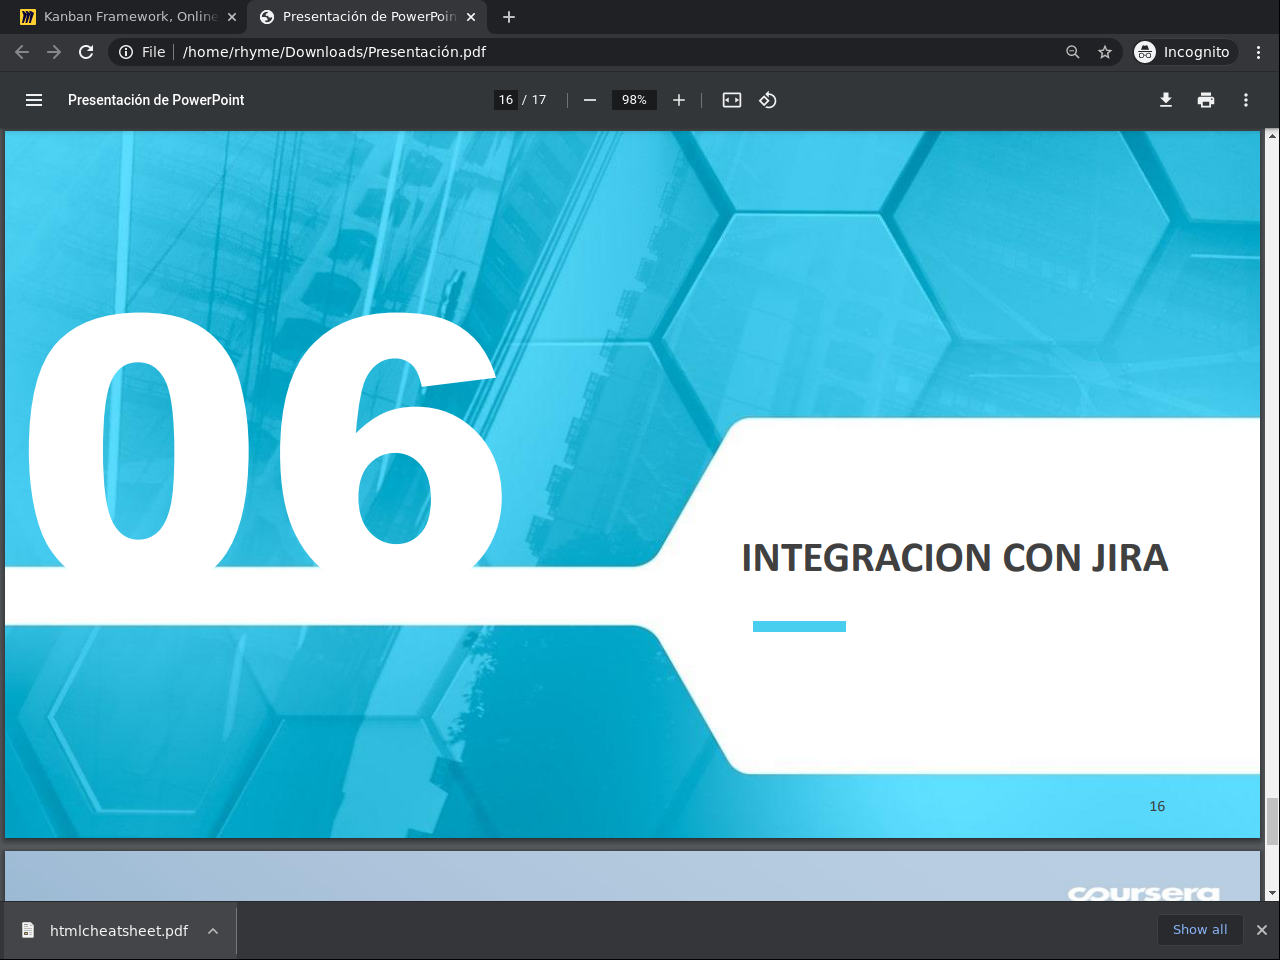Image resolution: width=1280 pixels, height=960 pixels.
Task: Go forward in browser history
Action: (x=54, y=52)
